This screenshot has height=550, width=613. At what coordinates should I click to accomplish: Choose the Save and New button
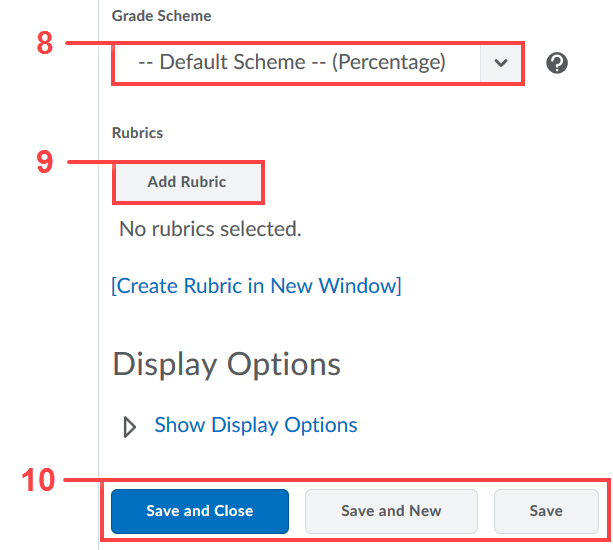pyautogui.click(x=391, y=511)
